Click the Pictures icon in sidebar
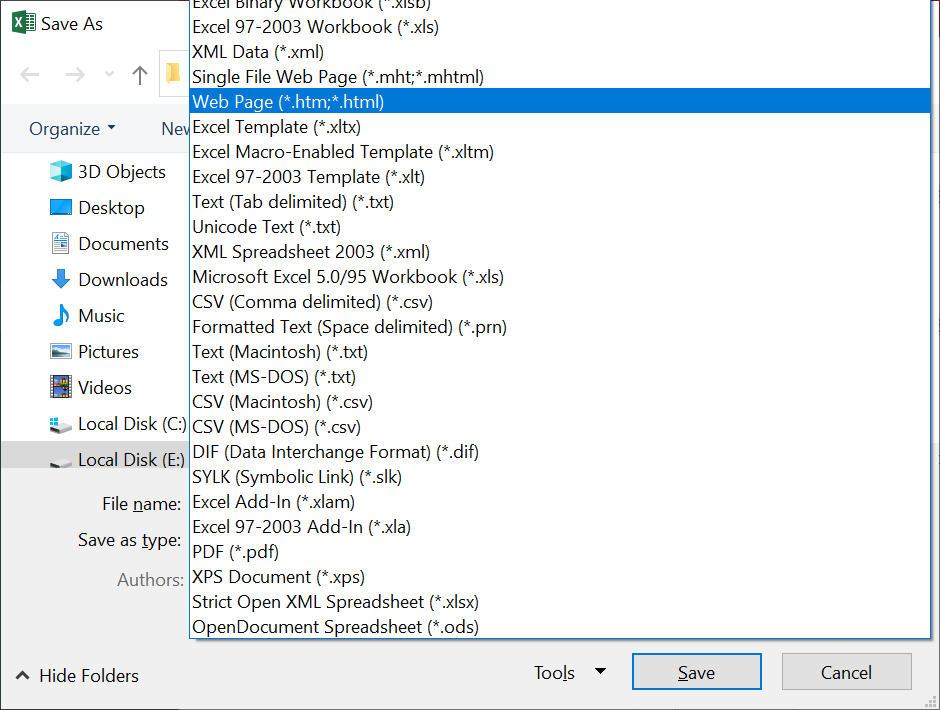This screenshot has height=710, width=940. (x=61, y=351)
